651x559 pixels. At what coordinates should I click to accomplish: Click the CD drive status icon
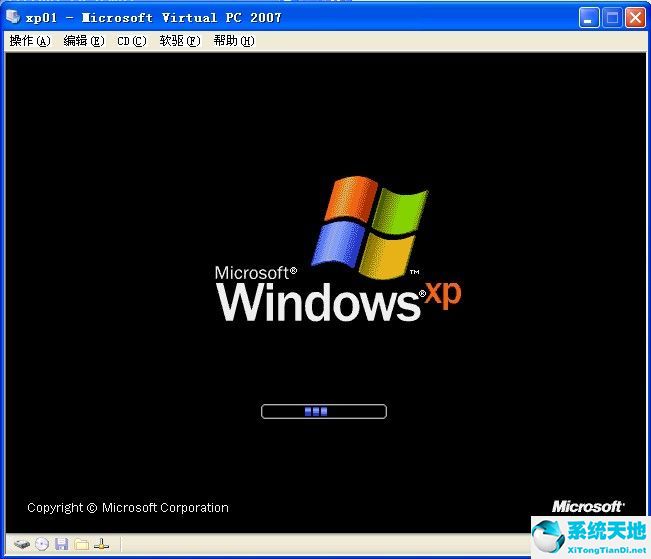tap(42, 544)
